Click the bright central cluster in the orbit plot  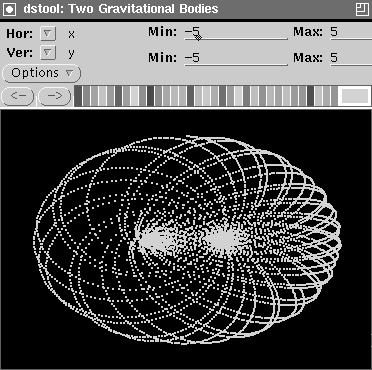coord(190,239)
